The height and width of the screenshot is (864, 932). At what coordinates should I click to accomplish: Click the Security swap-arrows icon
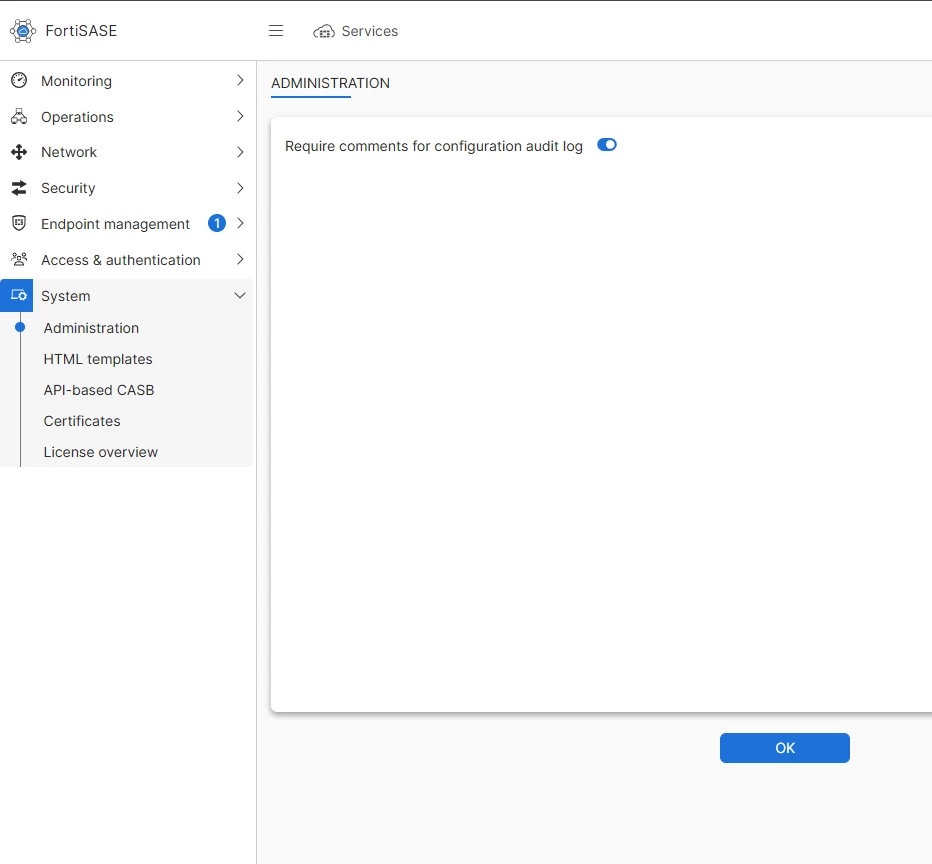pos(19,188)
